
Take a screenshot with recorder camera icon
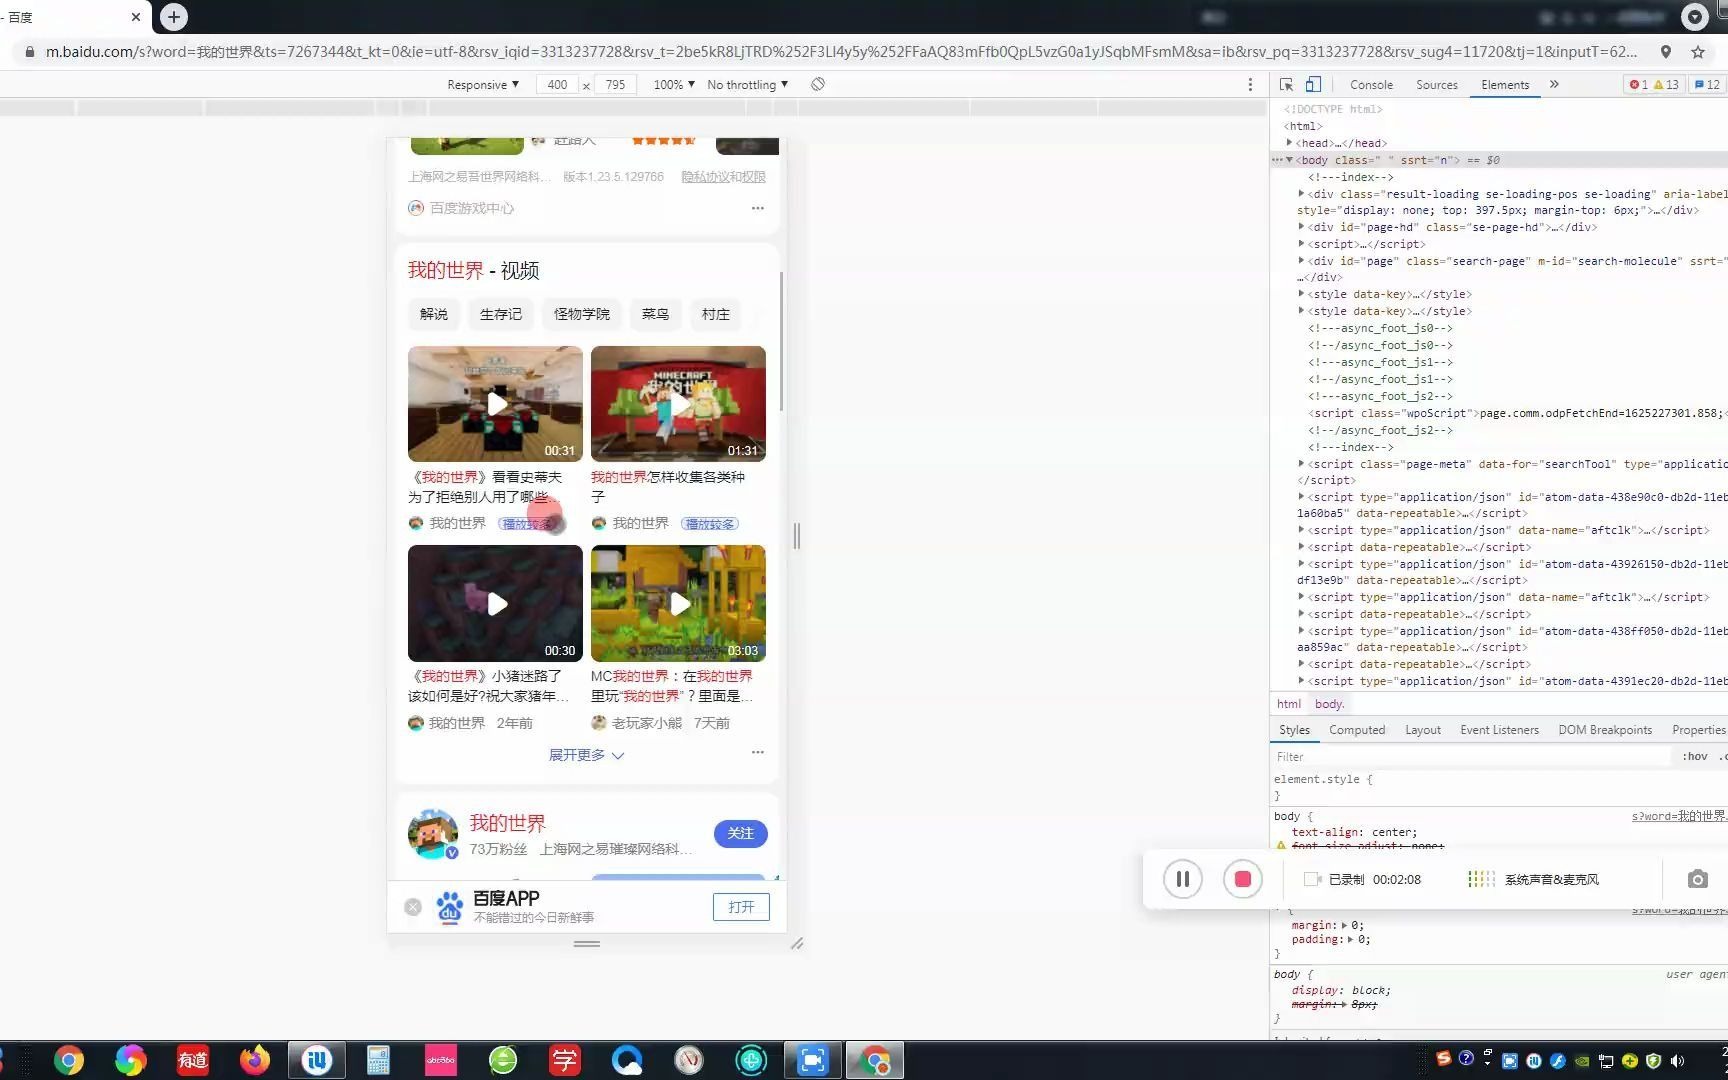[x=1697, y=879]
